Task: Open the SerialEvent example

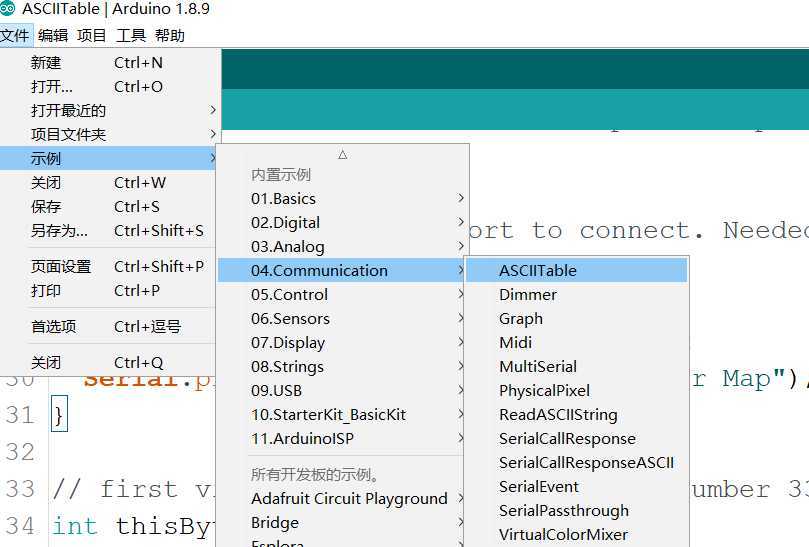Action: point(577,487)
